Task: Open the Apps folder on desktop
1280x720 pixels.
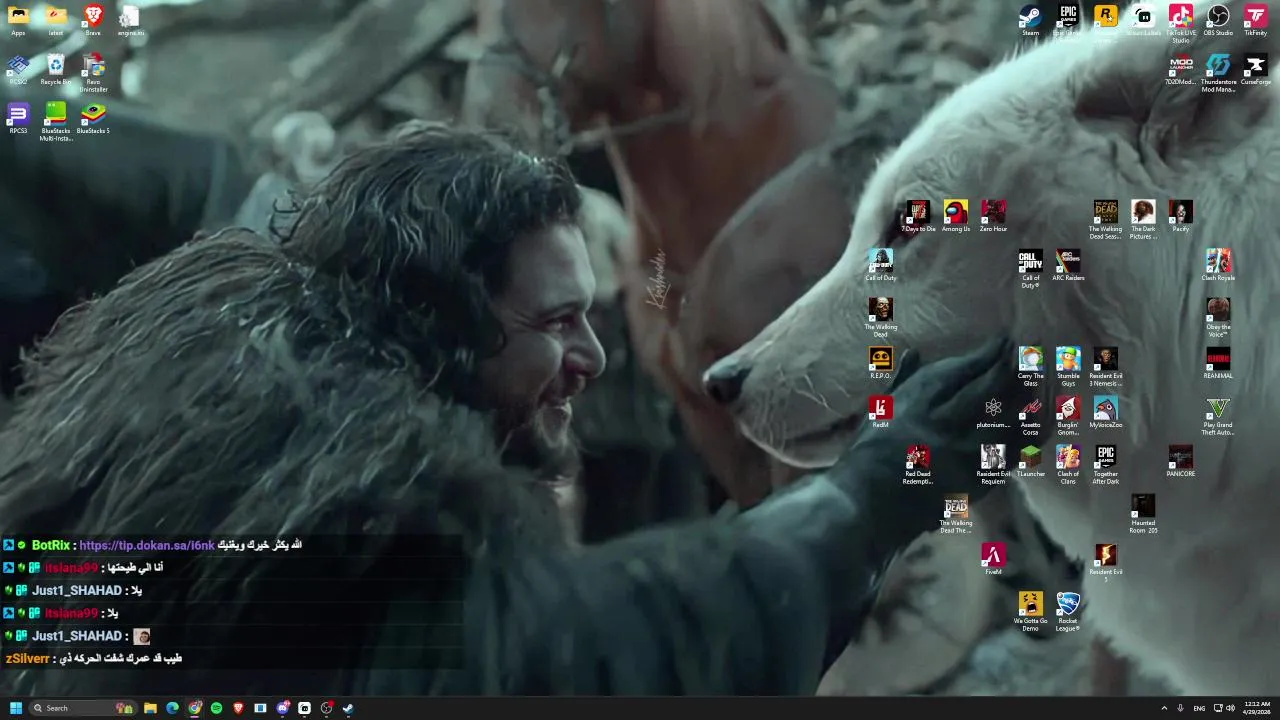Action: 18,20
